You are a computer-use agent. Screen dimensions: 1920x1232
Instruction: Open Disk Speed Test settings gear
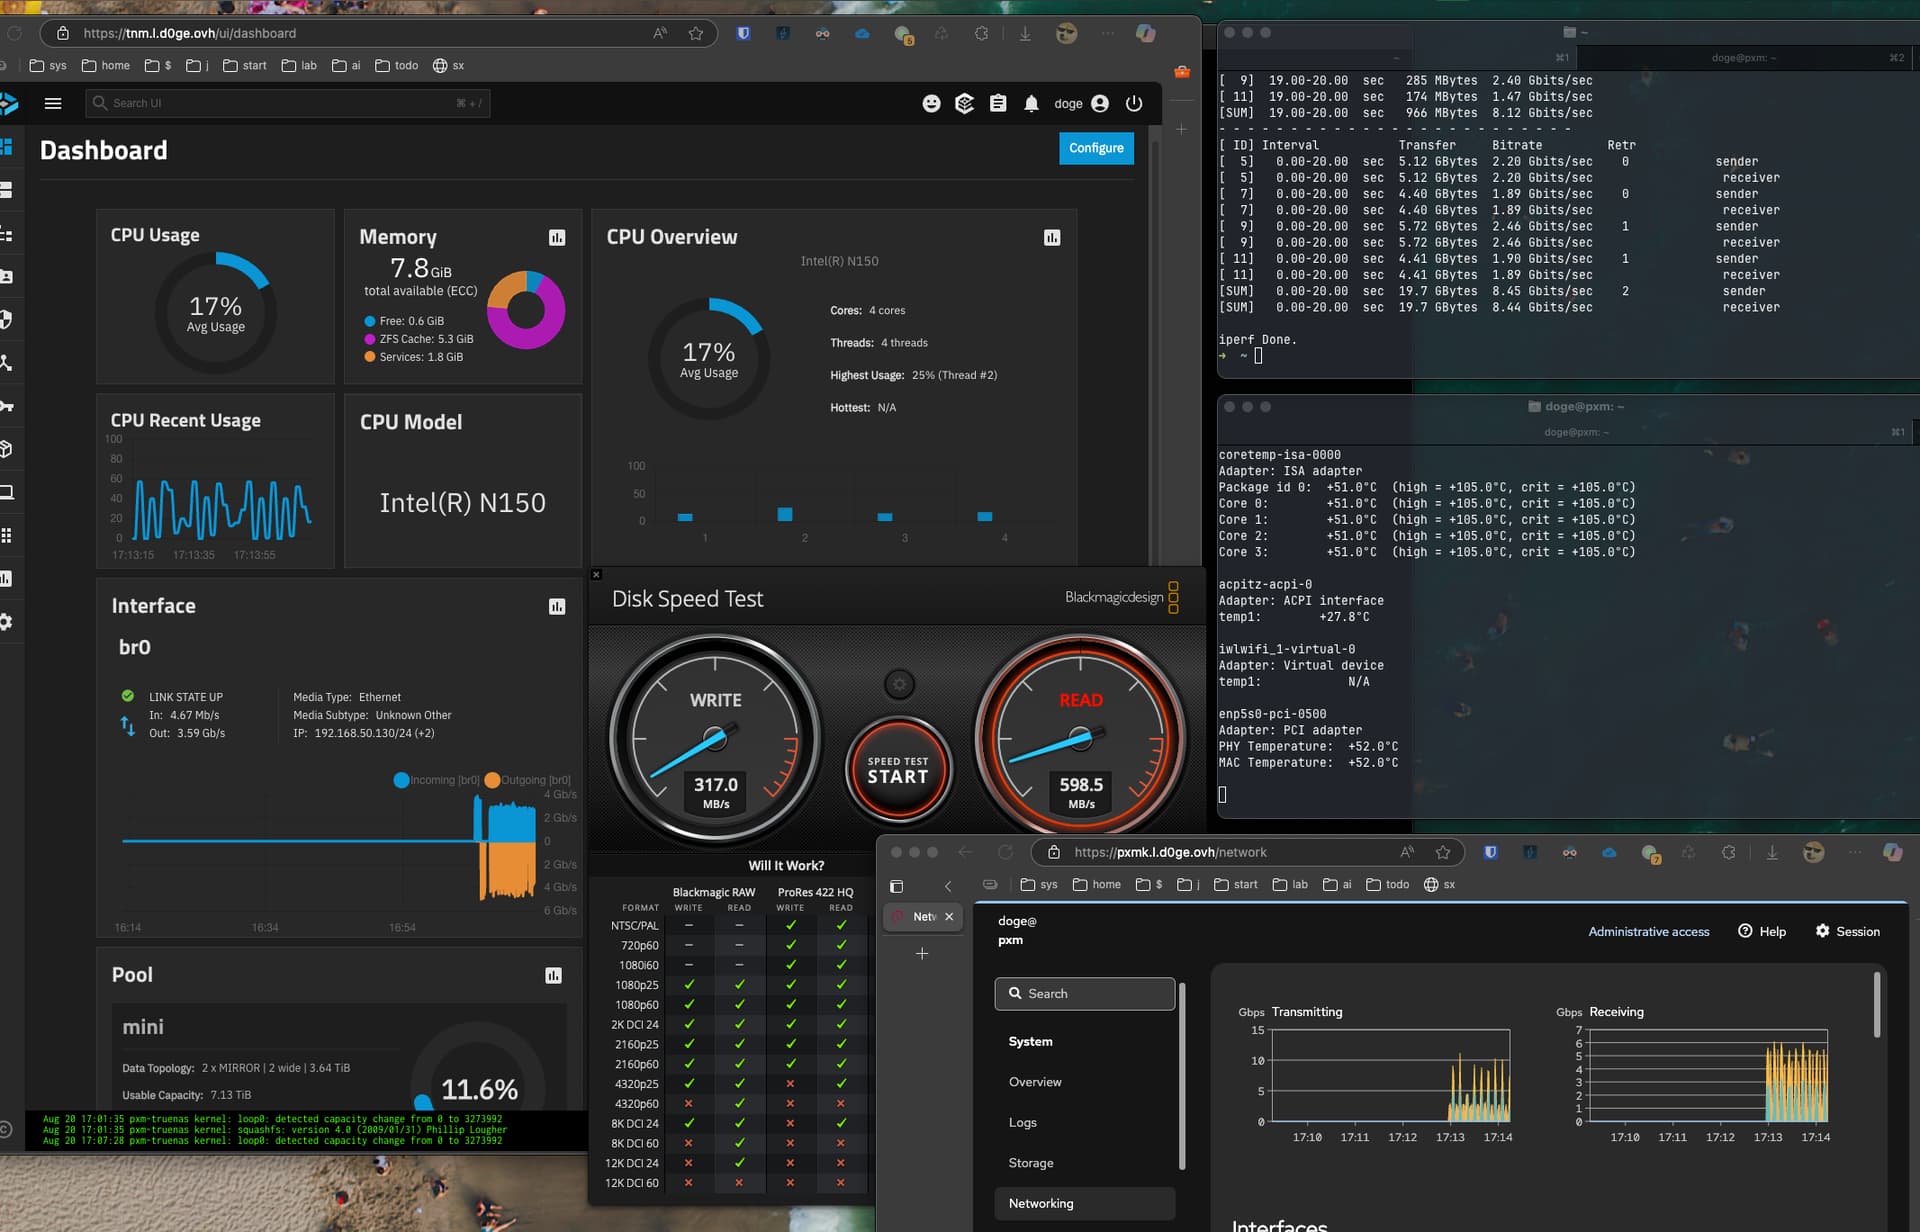click(x=899, y=684)
